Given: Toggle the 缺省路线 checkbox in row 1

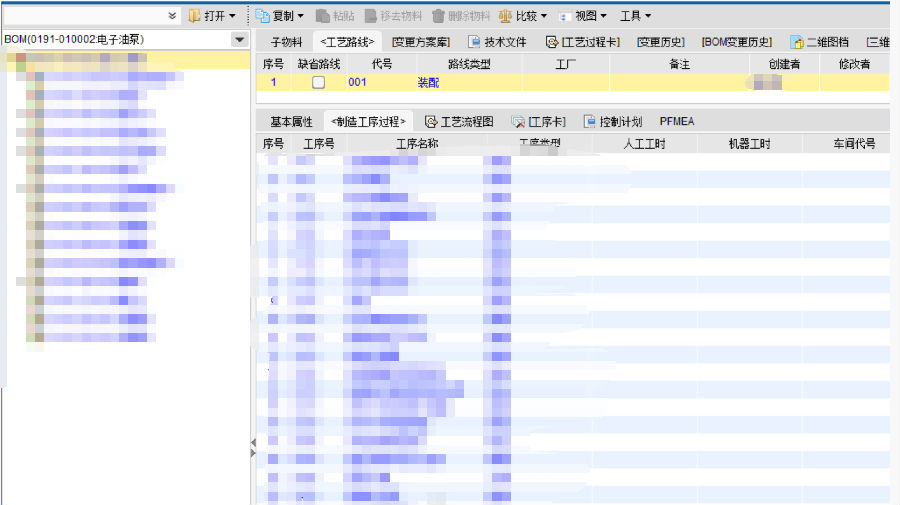Looking at the screenshot, I should tap(319, 83).
